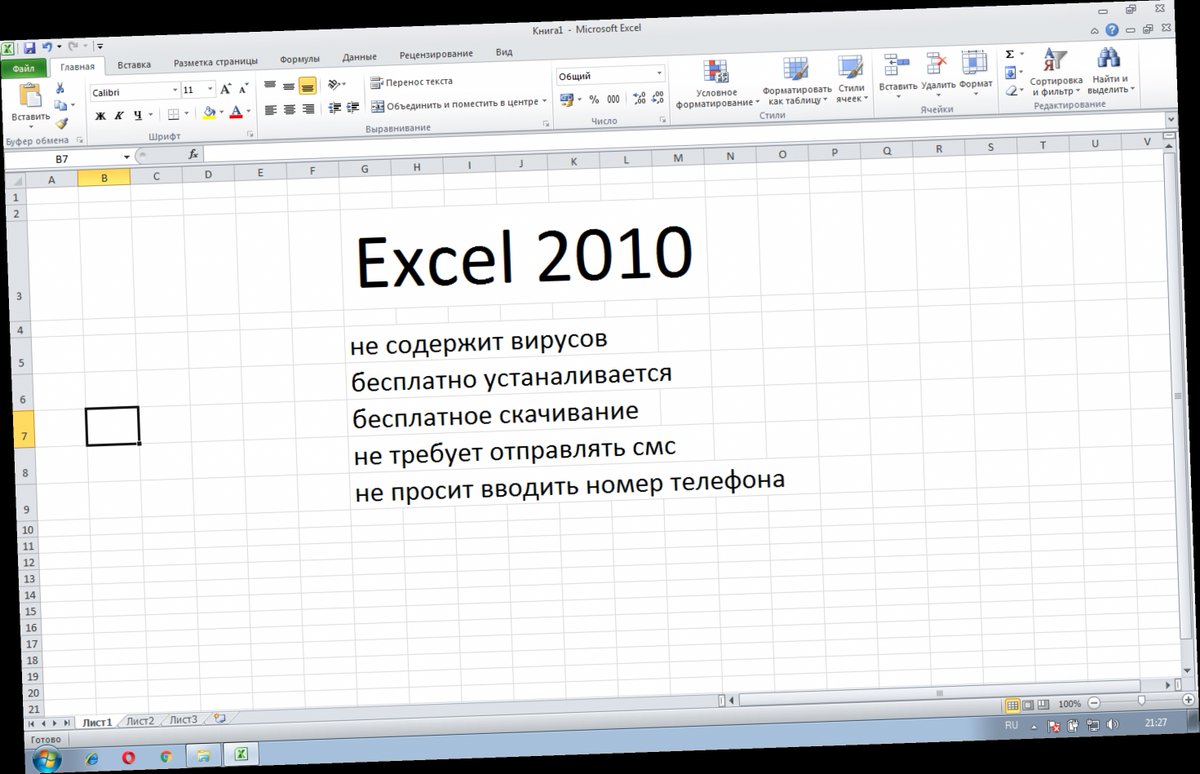Toggle align text left
Image resolution: width=1200 pixels, height=774 pixels.
click(270, 109)
